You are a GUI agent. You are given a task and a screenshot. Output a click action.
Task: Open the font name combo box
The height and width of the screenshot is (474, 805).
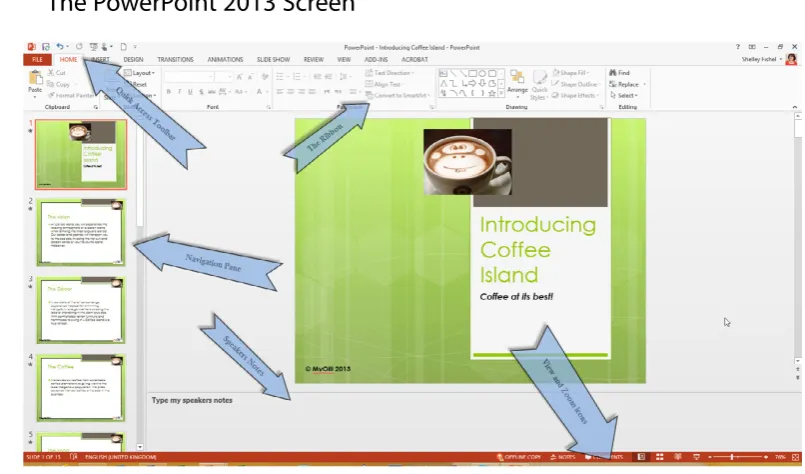[x=188, y=77]
